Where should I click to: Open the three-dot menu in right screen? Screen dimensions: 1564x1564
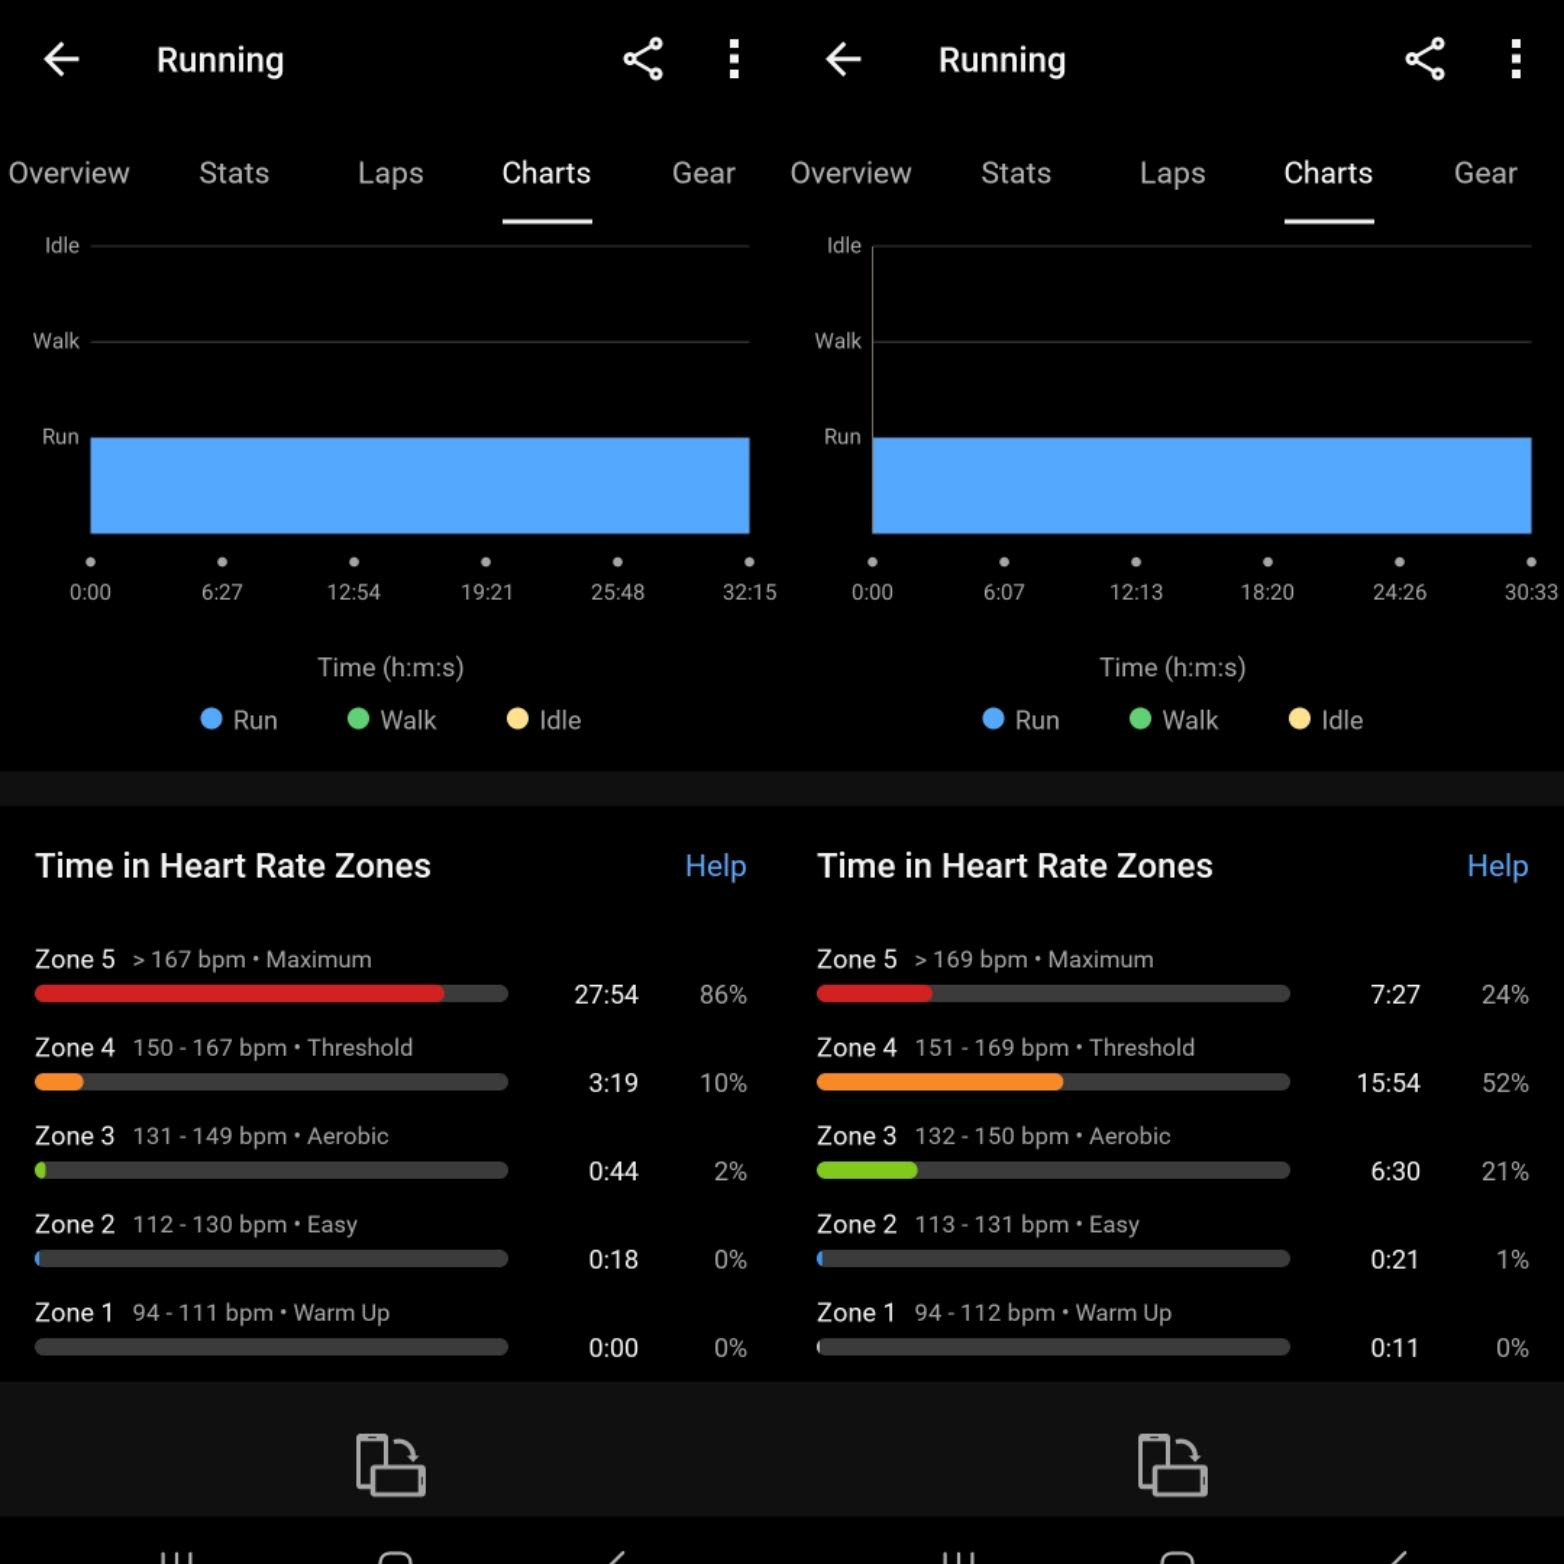(x=1516, y=60)
